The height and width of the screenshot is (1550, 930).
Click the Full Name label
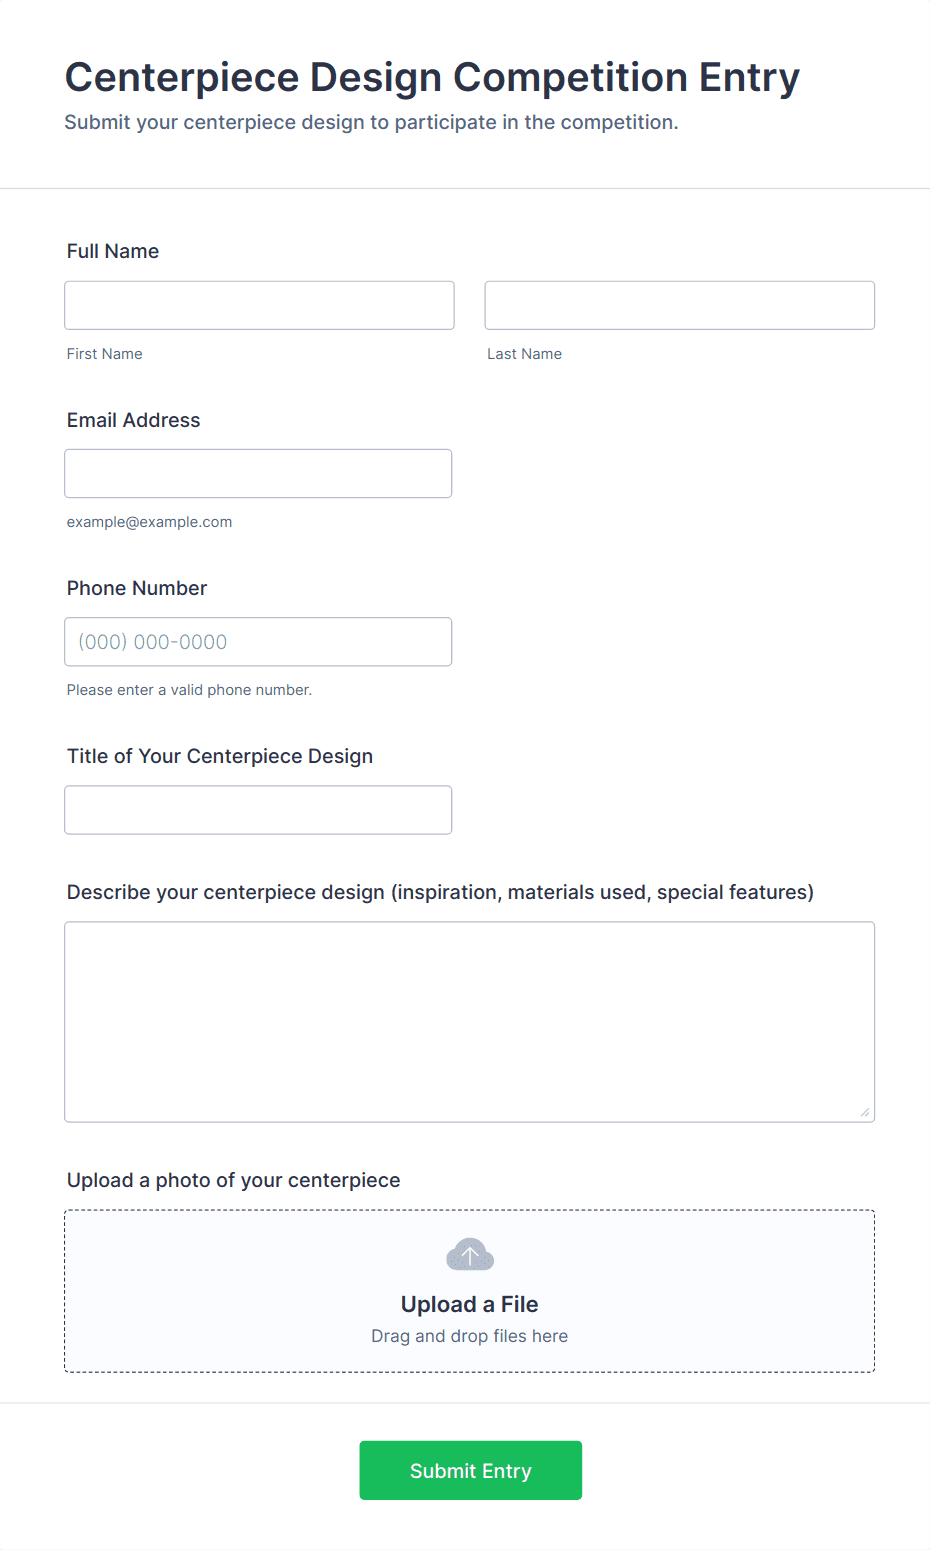[113, 251]
